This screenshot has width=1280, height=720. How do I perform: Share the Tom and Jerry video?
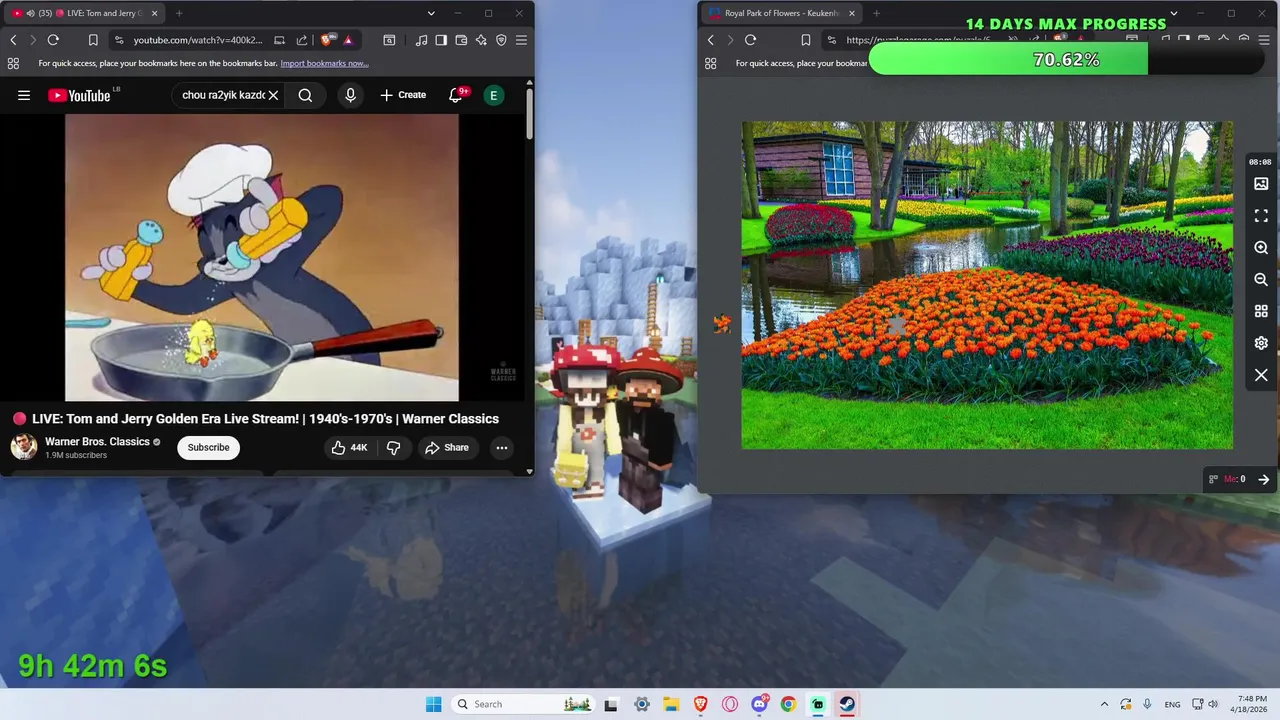tap(446, 447)
